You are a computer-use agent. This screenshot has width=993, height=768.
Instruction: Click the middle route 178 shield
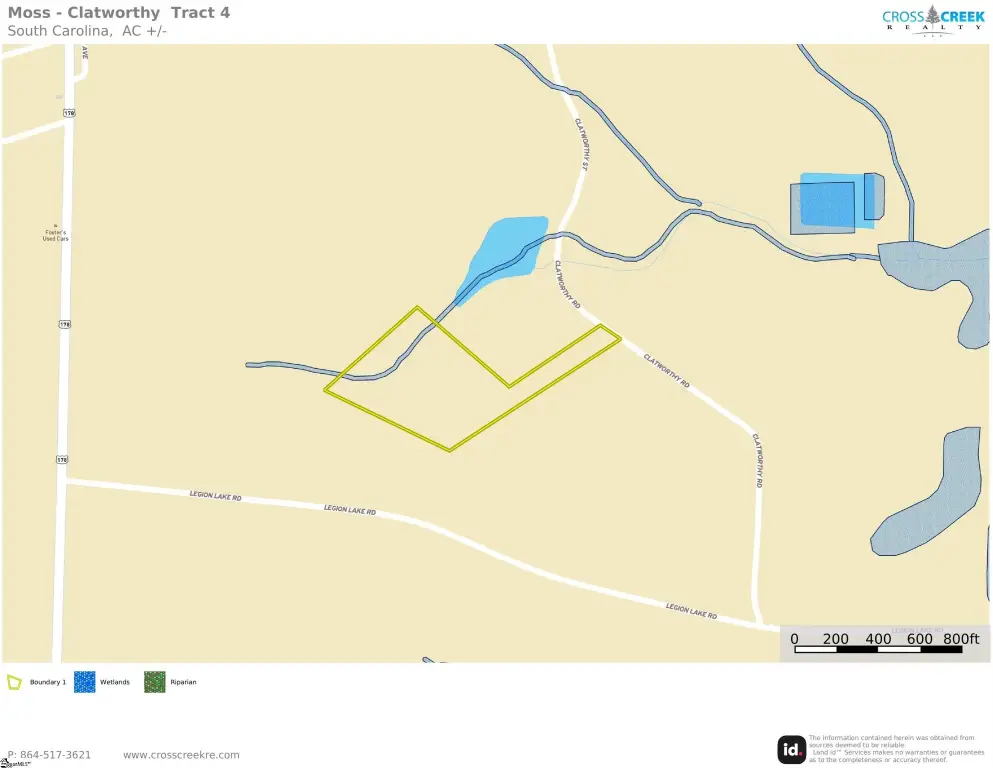65,324
